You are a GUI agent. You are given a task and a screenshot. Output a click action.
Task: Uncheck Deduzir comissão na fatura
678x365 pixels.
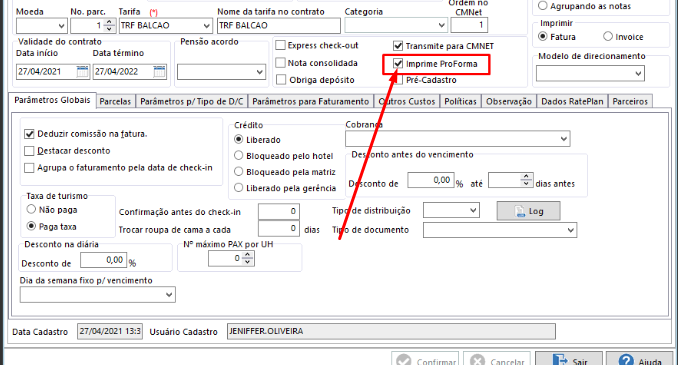[x=29, y=134]
